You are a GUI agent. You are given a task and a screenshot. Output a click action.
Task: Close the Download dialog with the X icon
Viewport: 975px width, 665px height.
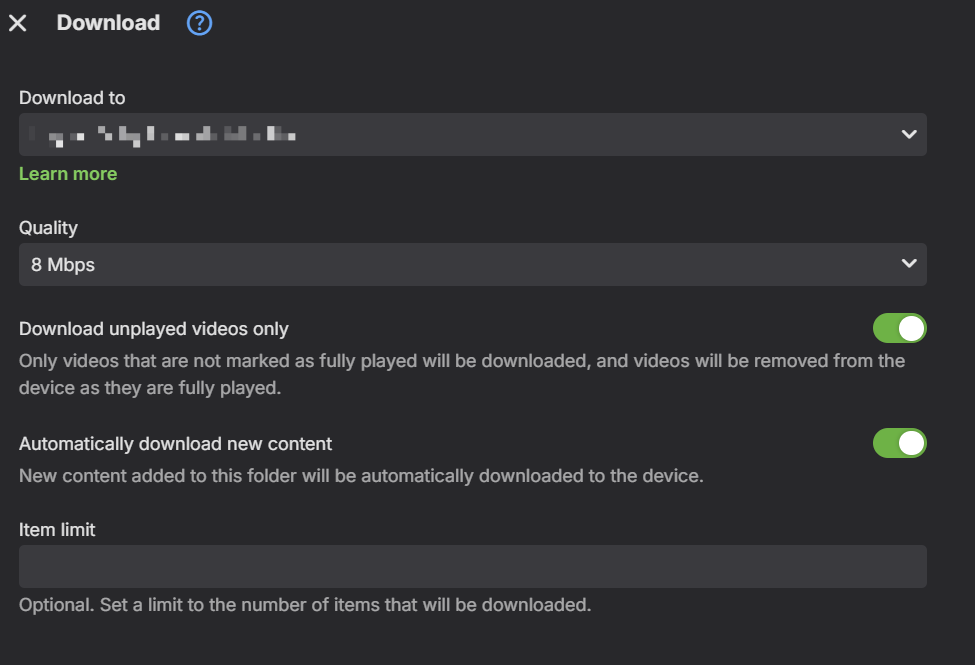click(17, 23)
